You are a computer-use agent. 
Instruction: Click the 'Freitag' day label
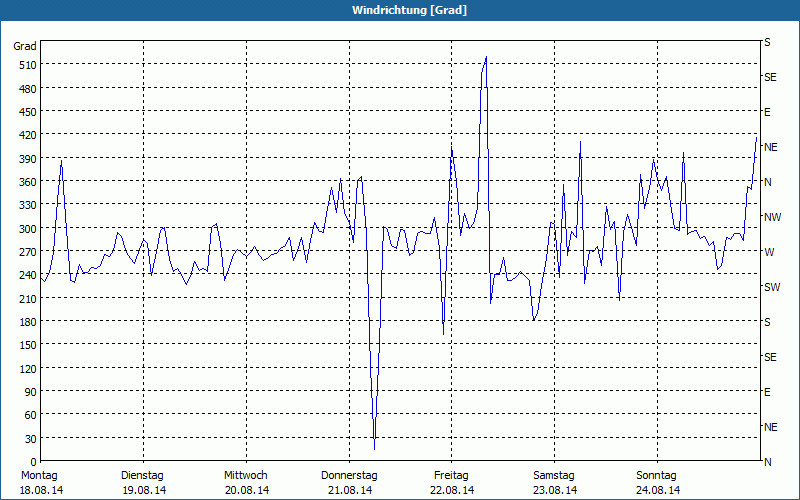tap(451, 476)
